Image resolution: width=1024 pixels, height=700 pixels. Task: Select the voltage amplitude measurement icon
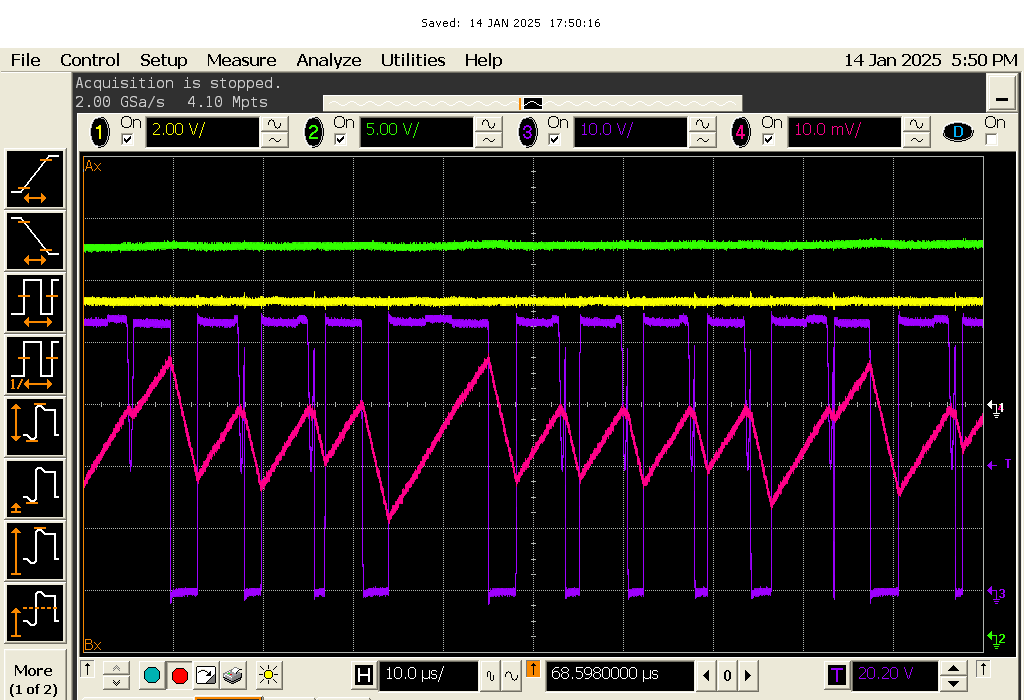coord(35,551)
